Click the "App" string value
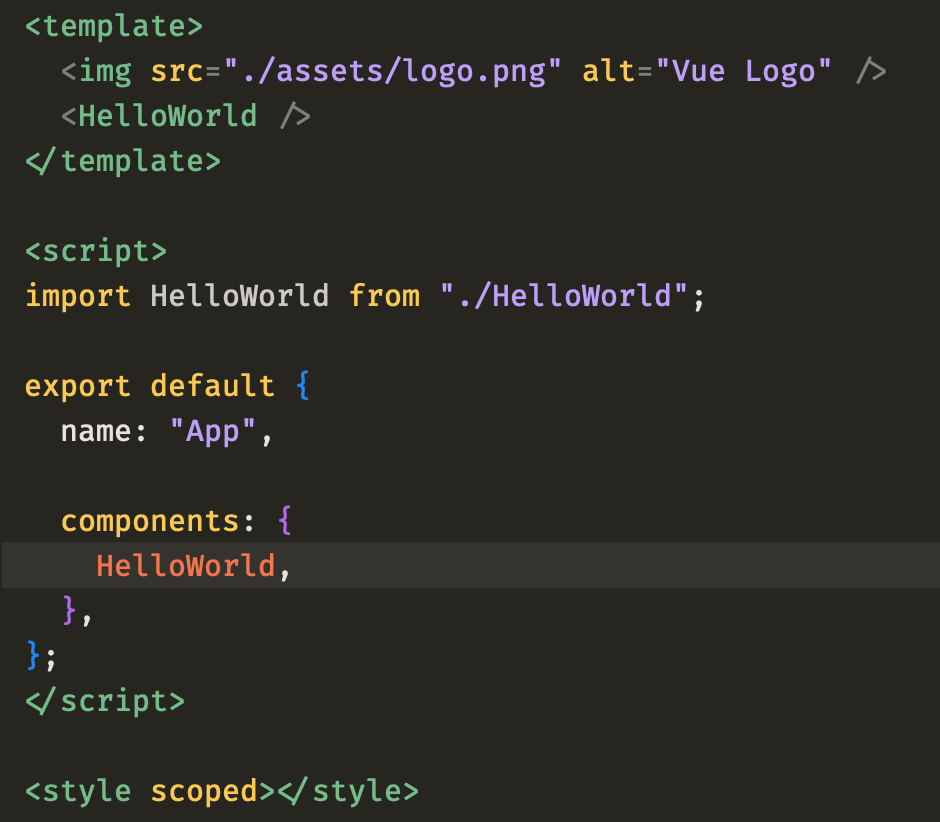Screen dimensions: 940x822 pyautogui.click(x=213, y=432)
